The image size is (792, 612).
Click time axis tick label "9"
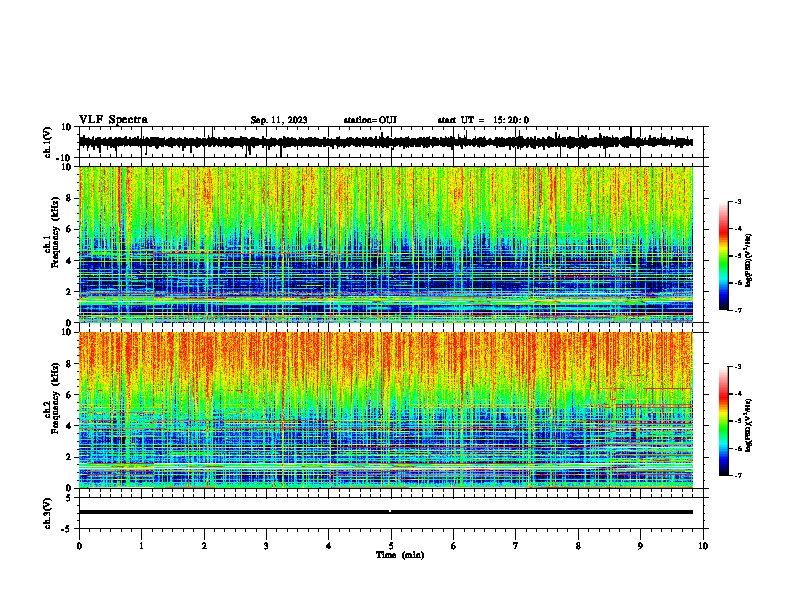click(640, 546)
